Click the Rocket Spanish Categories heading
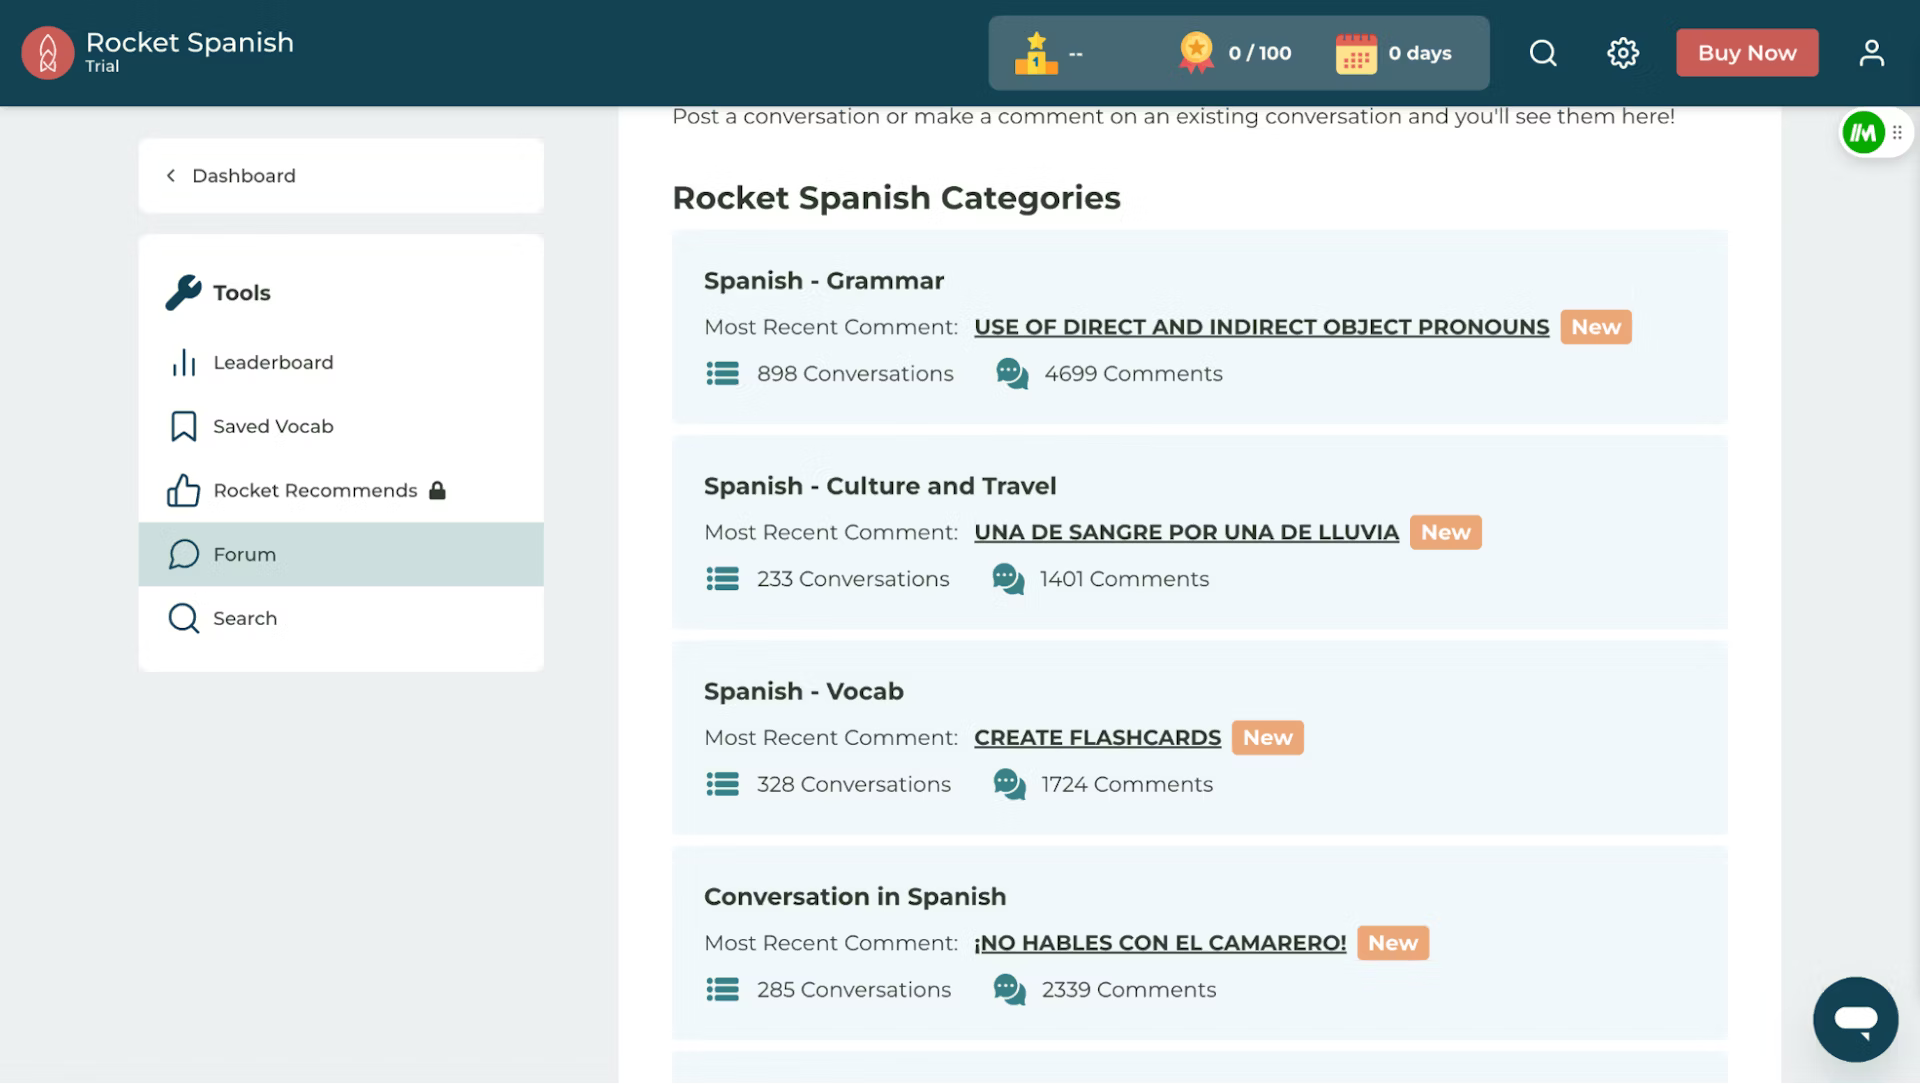 896,198
